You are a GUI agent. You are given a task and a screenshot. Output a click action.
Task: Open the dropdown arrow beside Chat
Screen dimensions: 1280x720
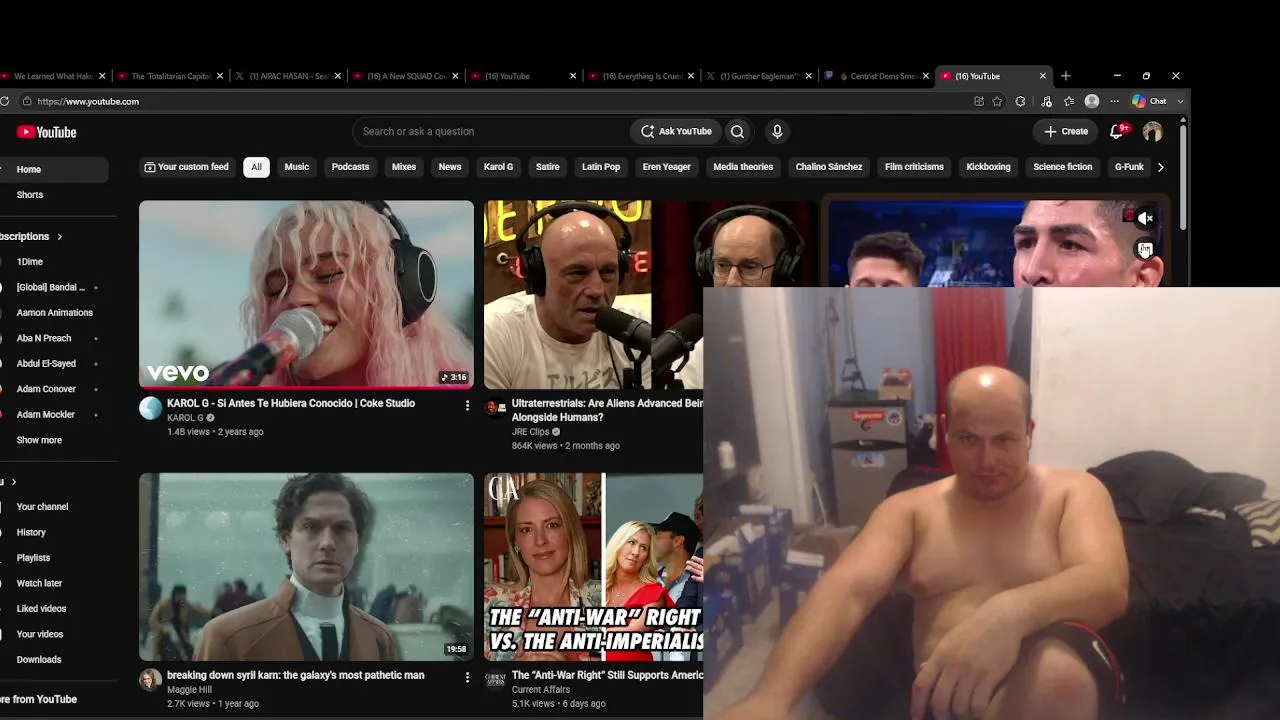click(x=1180, y=101)
